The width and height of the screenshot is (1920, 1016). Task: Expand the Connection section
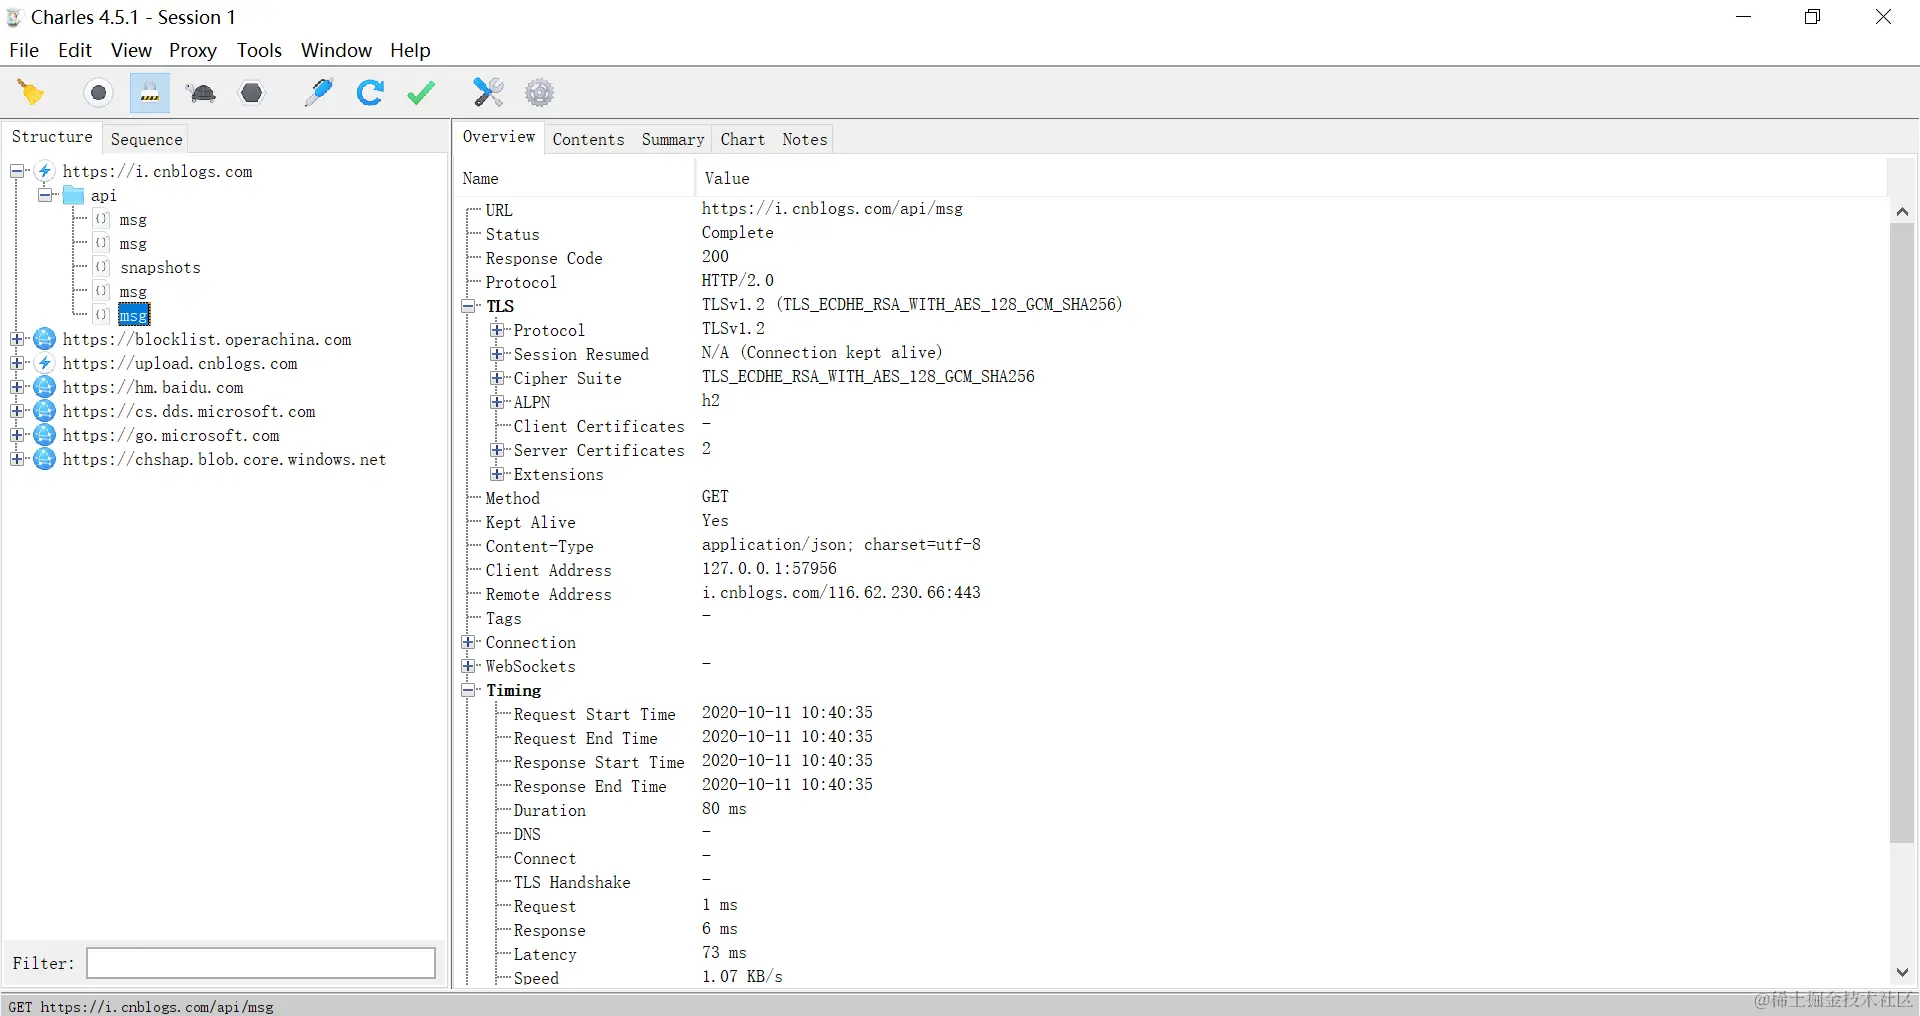(x=468, y=642)
